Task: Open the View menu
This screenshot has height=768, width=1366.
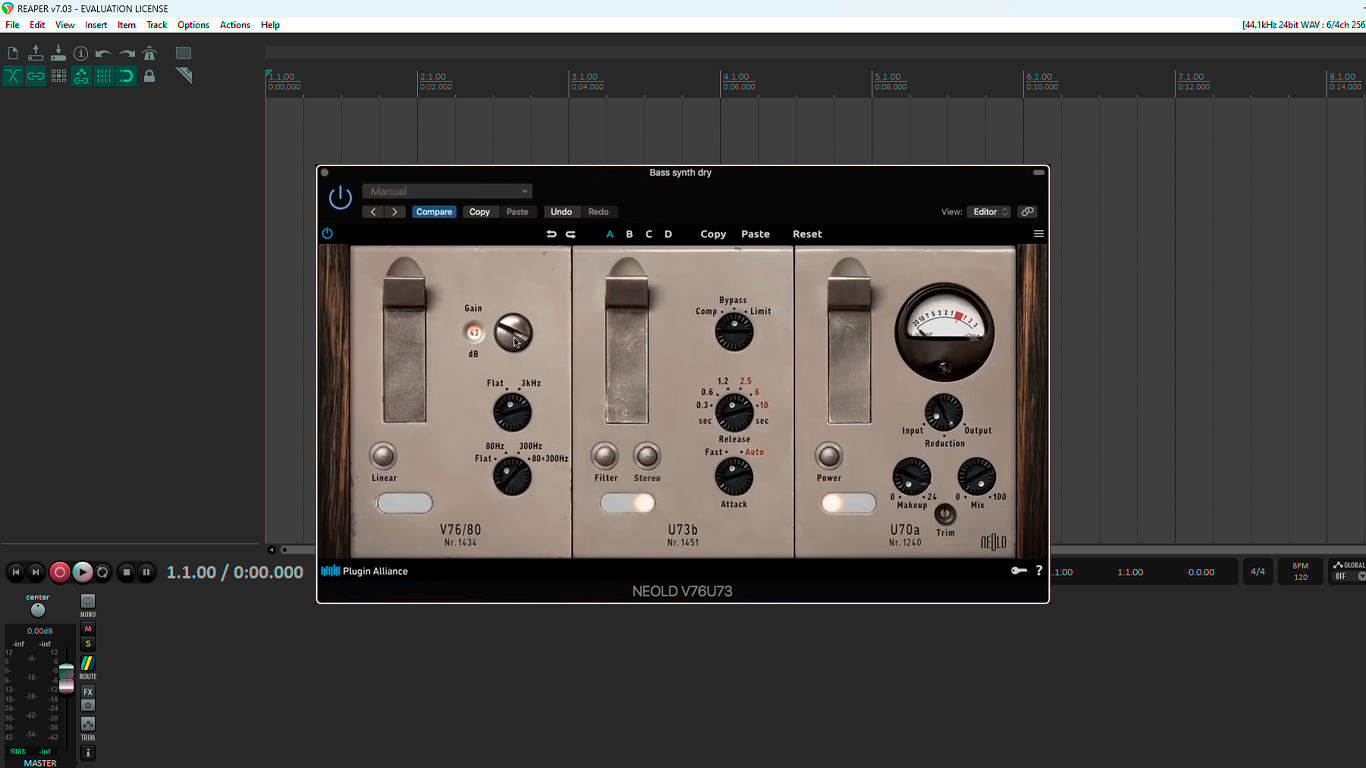Action: 65,25
